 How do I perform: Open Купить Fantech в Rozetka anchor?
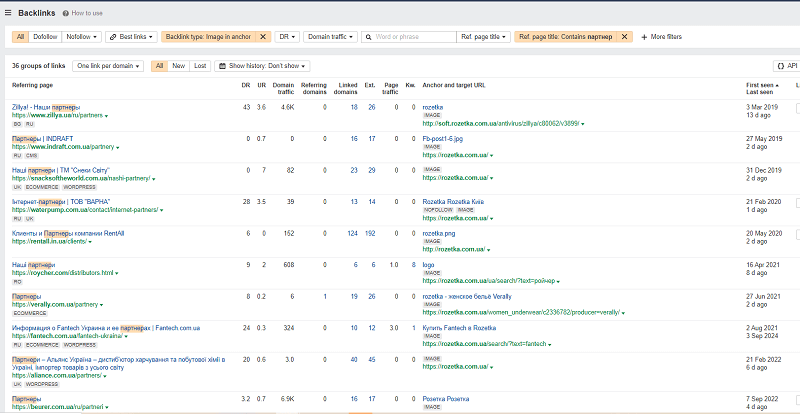click(459, 328)
